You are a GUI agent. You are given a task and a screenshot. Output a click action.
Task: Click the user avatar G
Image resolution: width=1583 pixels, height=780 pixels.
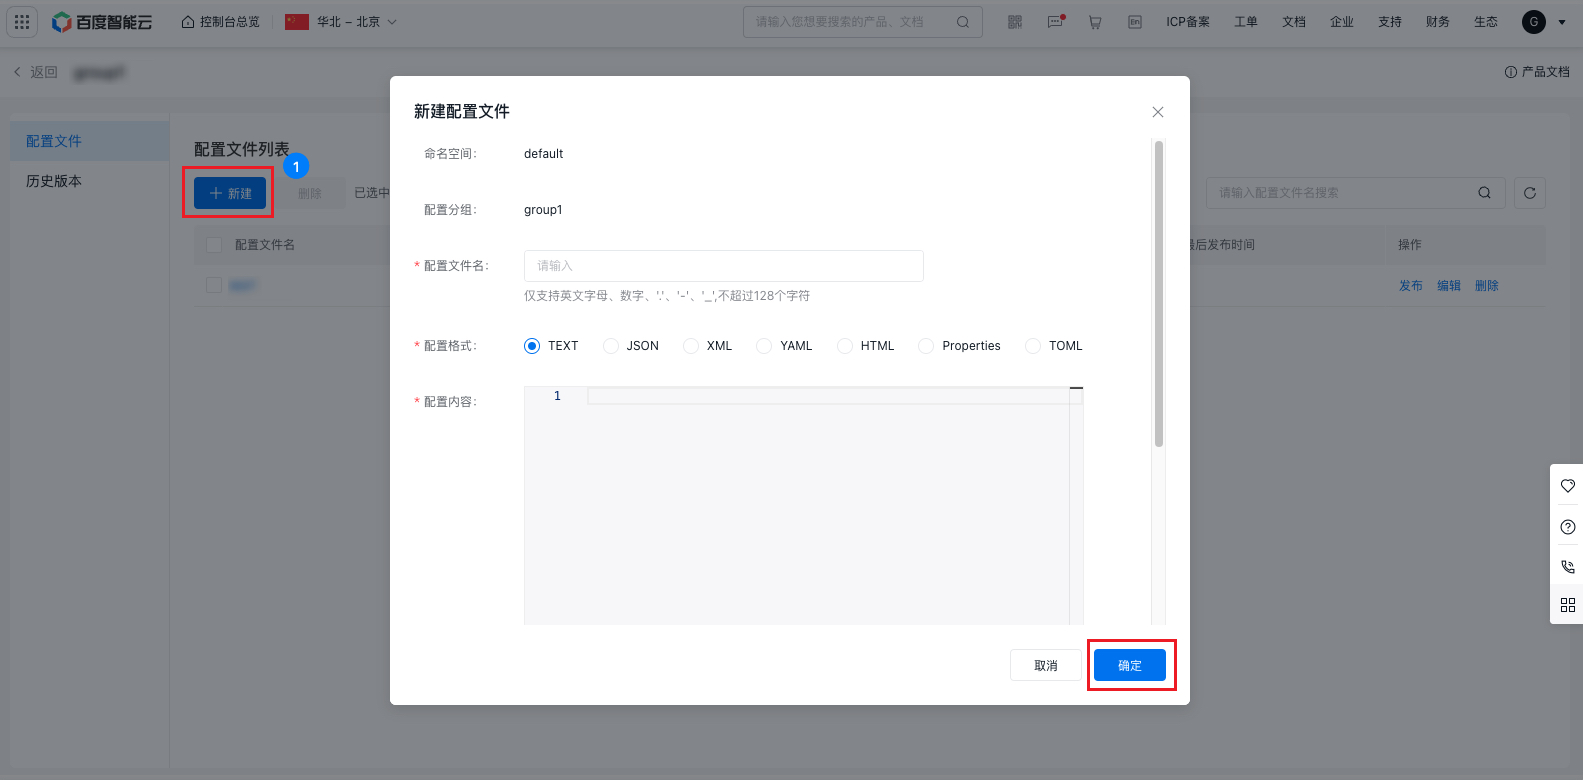(1534, 22)
